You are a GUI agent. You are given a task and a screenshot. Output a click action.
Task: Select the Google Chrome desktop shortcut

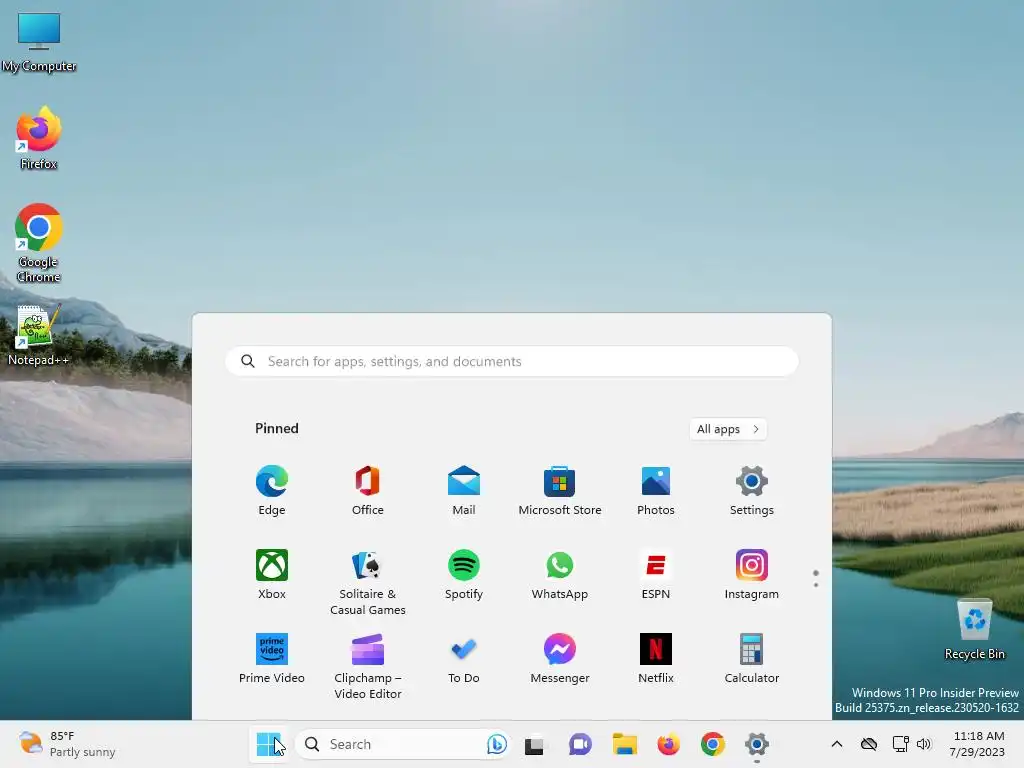click(x=39, y=243)
